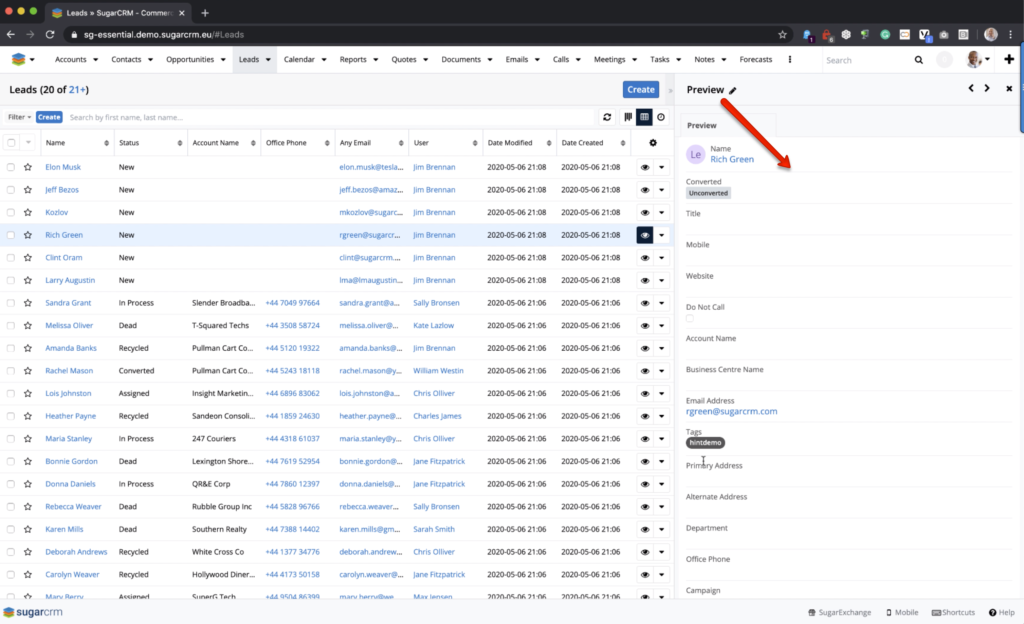Expand the Accounts module dropdown arrow
Viewport: 1024px width, 624px height.
95,60
